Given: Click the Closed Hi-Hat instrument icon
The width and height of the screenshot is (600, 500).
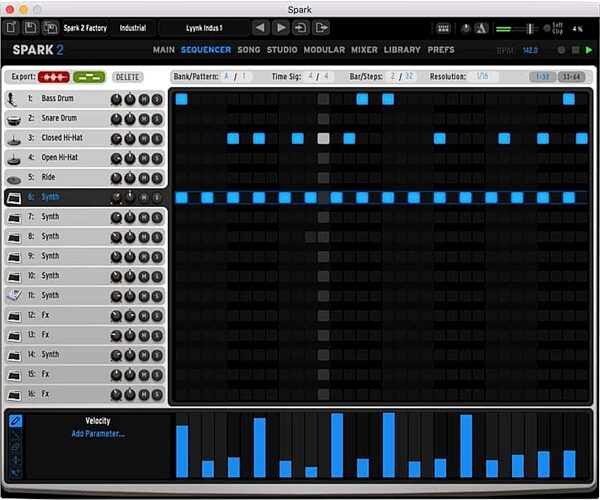Looking at the screenshot, I should pyautogui.click(x=14, y=139).
